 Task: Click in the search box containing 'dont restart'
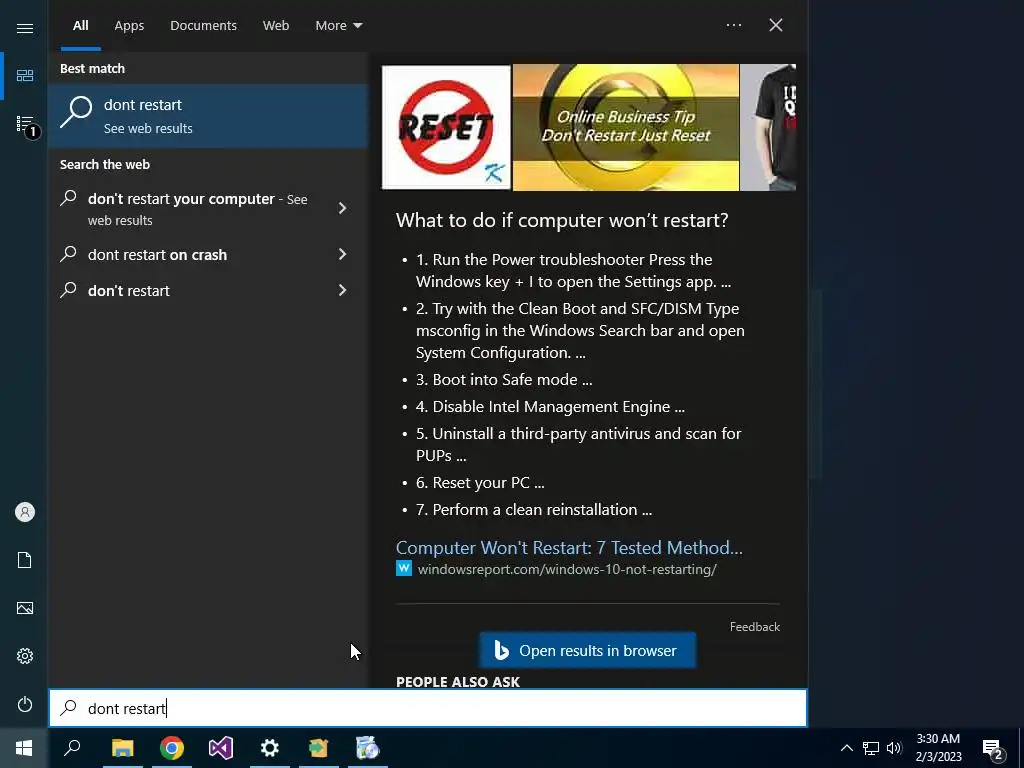click(x=428, y=708)
